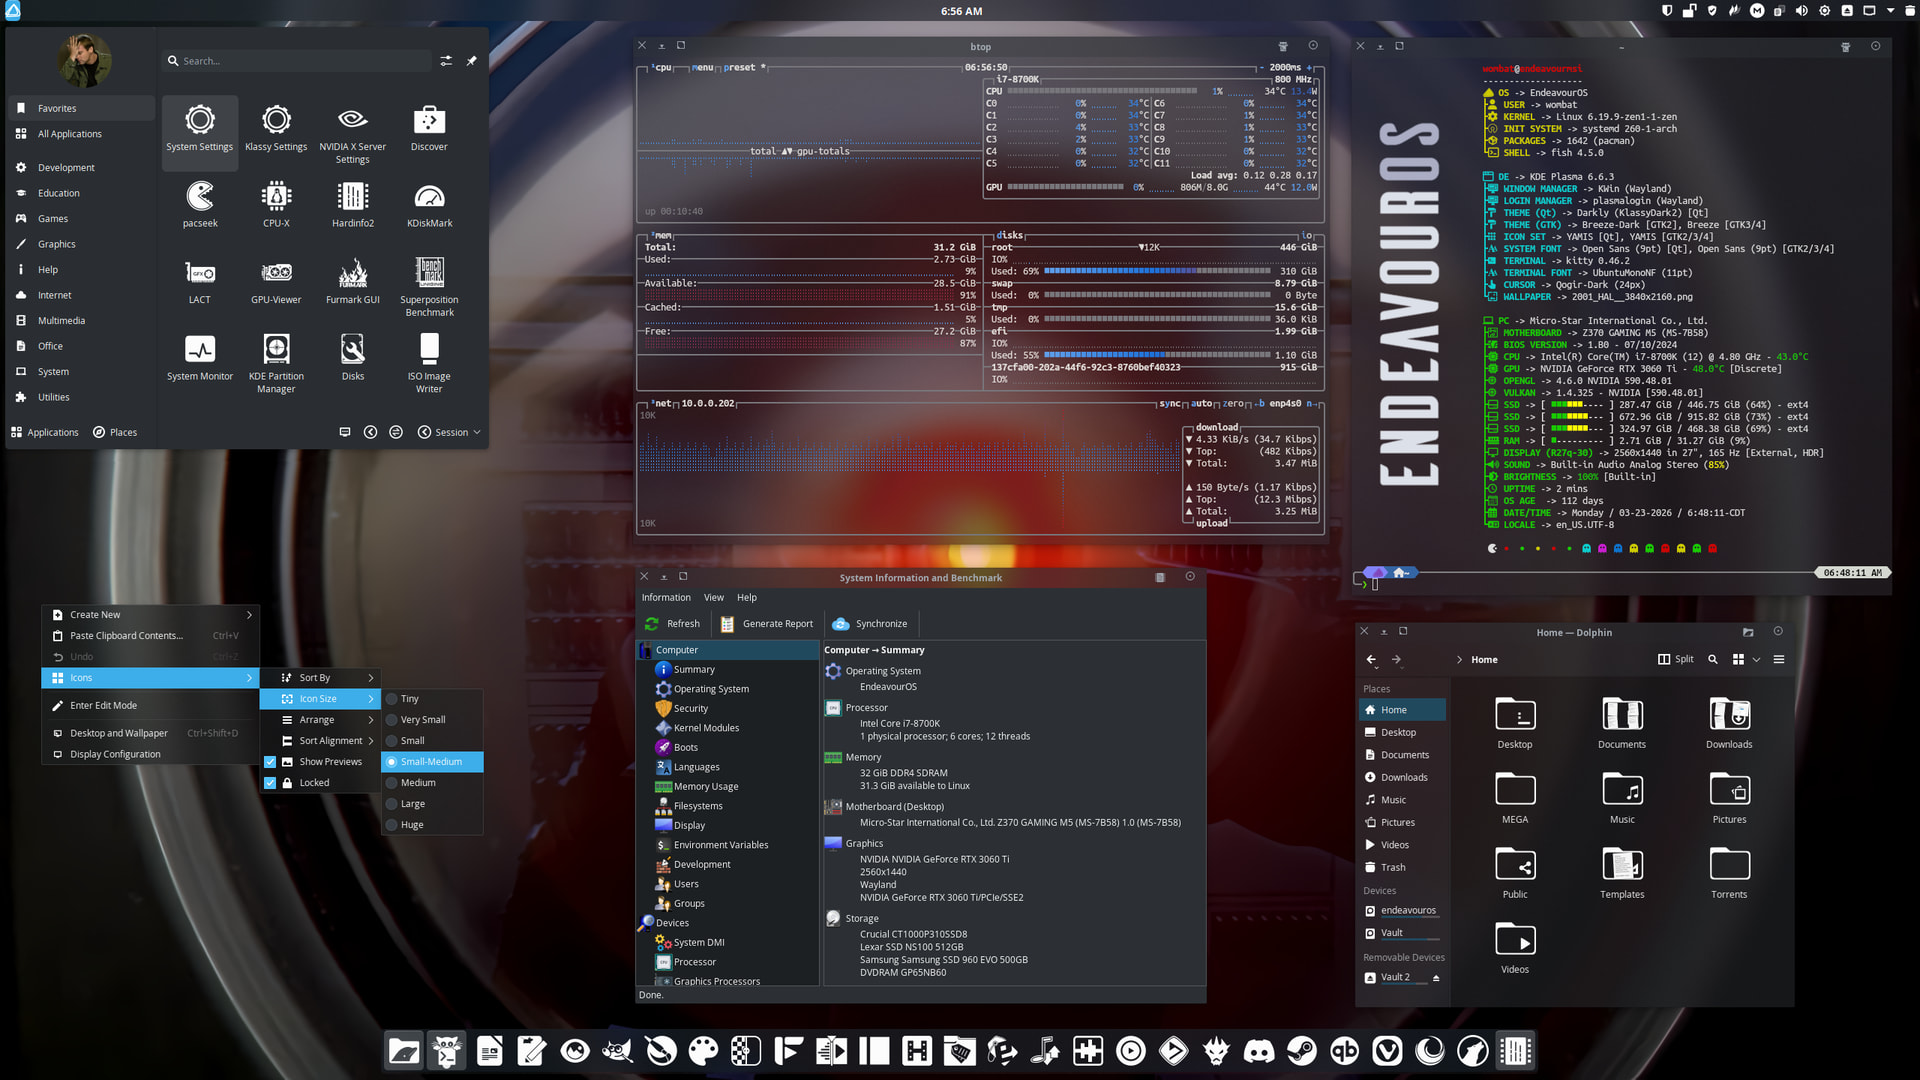Image resolution: width=1920 pixels, height=1080 pixels.
Task: Open the Sort By submenu arrow
Action: coord(370,678)
